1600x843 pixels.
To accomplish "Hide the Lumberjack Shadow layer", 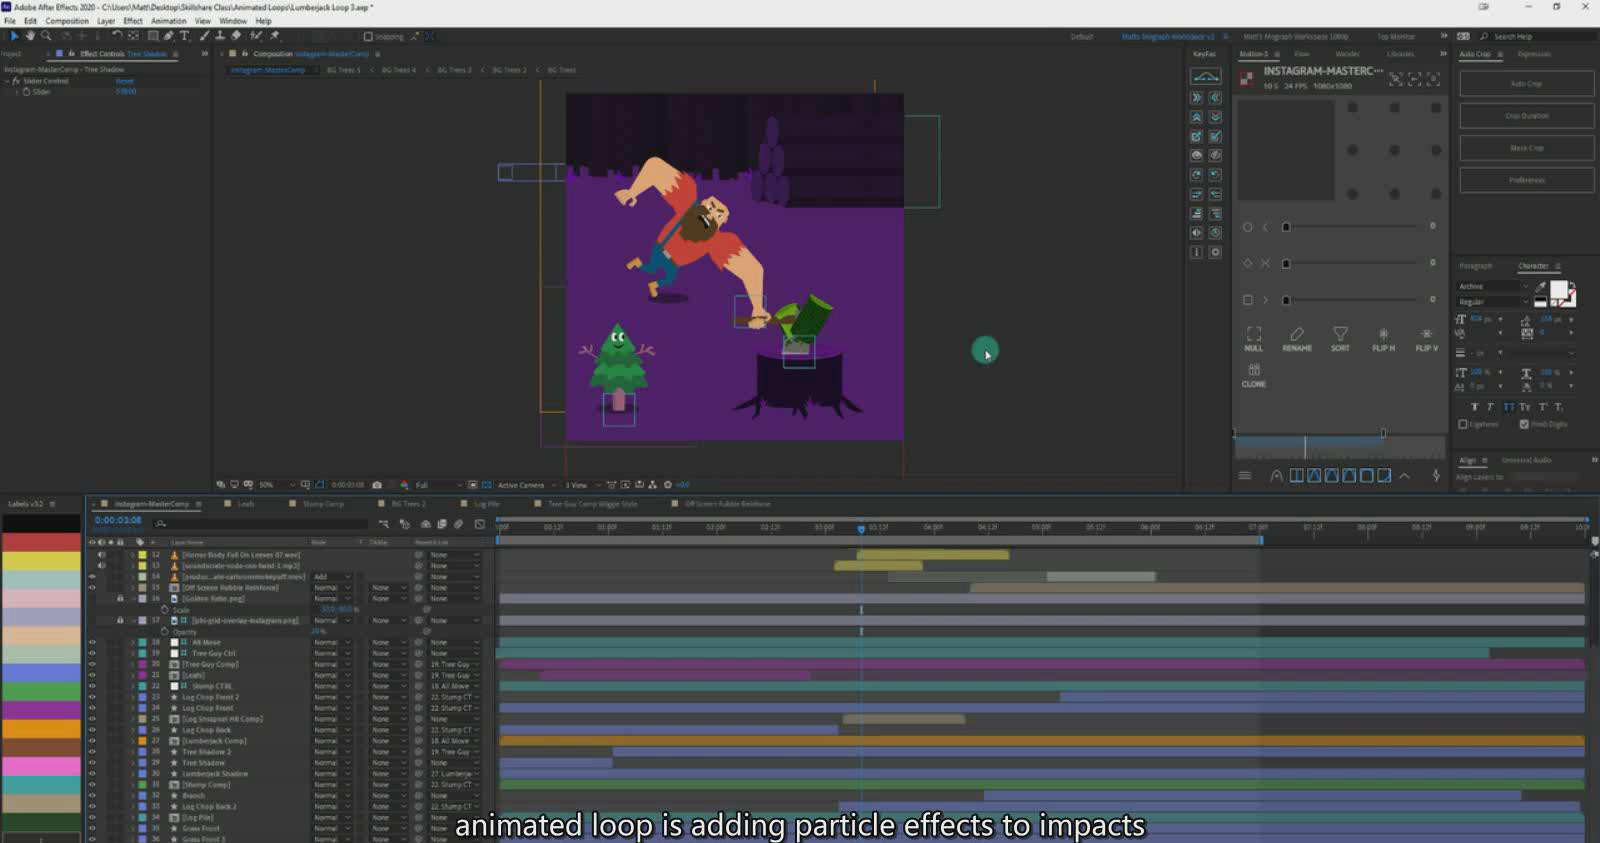I will point(92,774).
